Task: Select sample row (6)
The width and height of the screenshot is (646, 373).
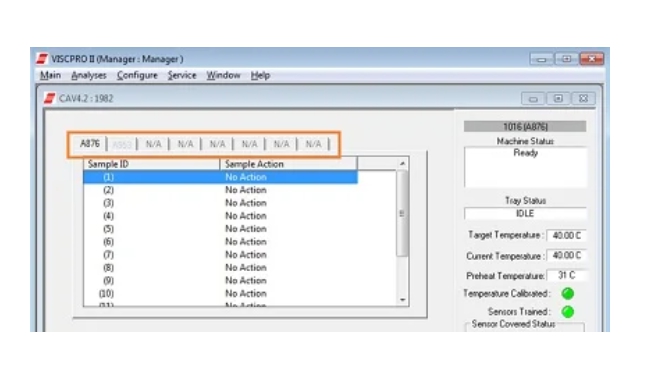Action: [x=220, y=242]
